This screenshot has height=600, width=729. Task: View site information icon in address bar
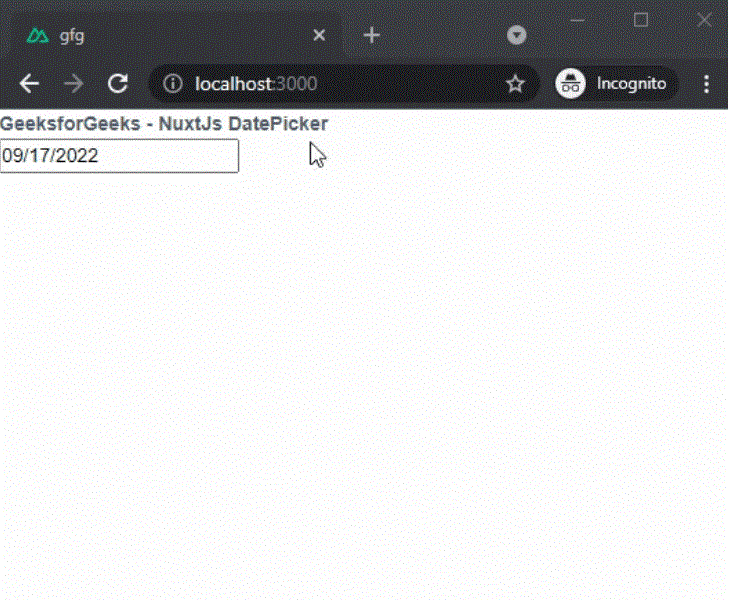pyautogui.click(x=173, y=84)
